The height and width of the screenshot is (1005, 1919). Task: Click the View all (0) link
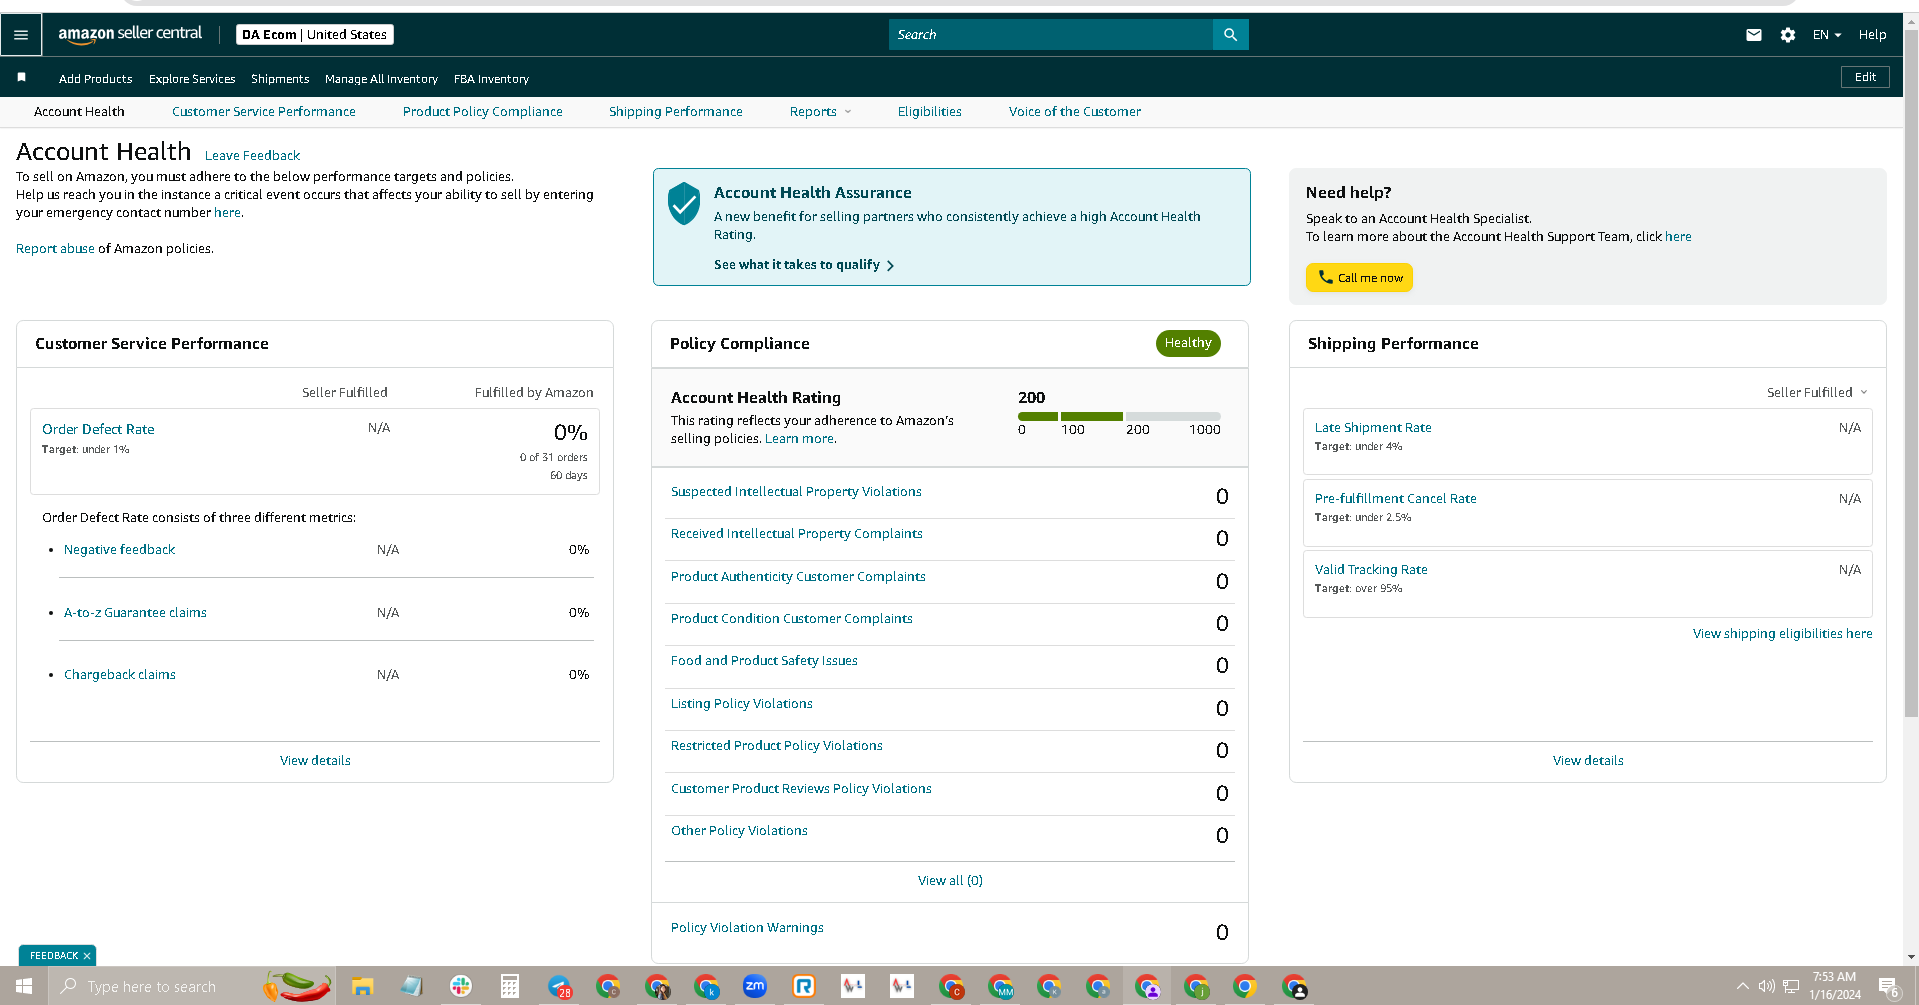tap(950, 881)
